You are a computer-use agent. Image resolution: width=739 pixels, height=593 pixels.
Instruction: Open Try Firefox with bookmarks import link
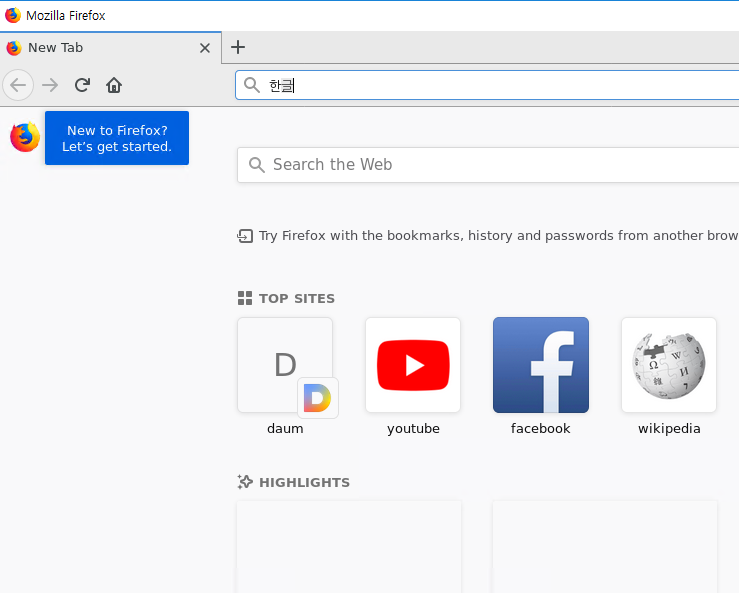499,236
